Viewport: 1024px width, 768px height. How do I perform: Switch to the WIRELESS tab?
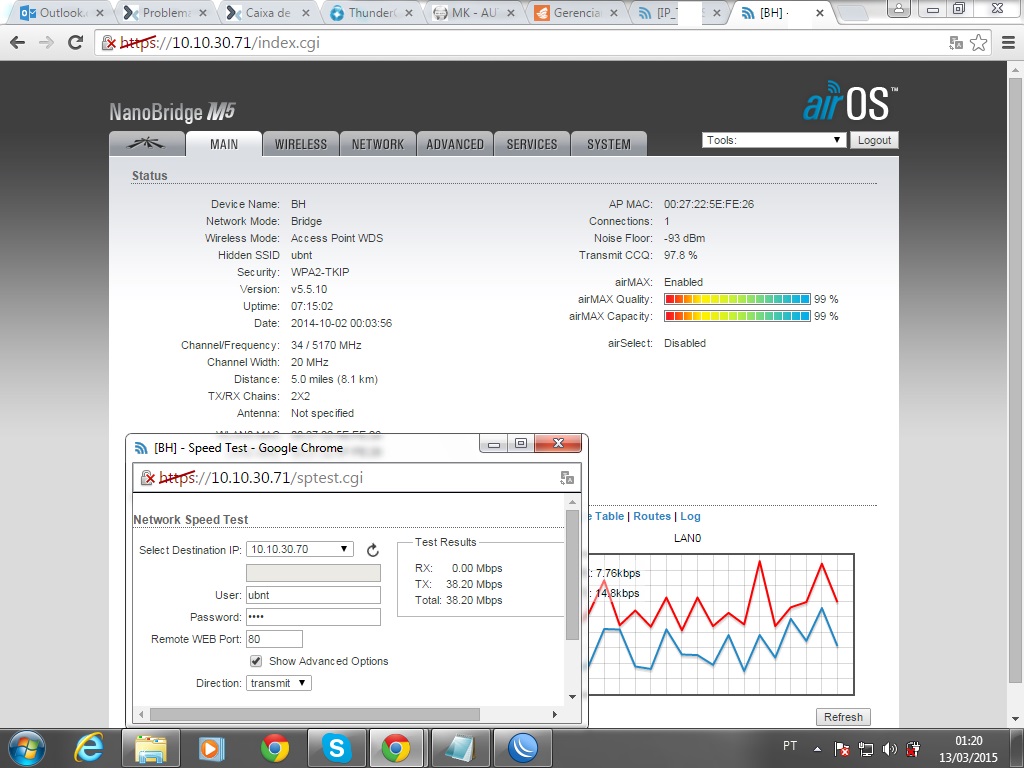(300, 144)
